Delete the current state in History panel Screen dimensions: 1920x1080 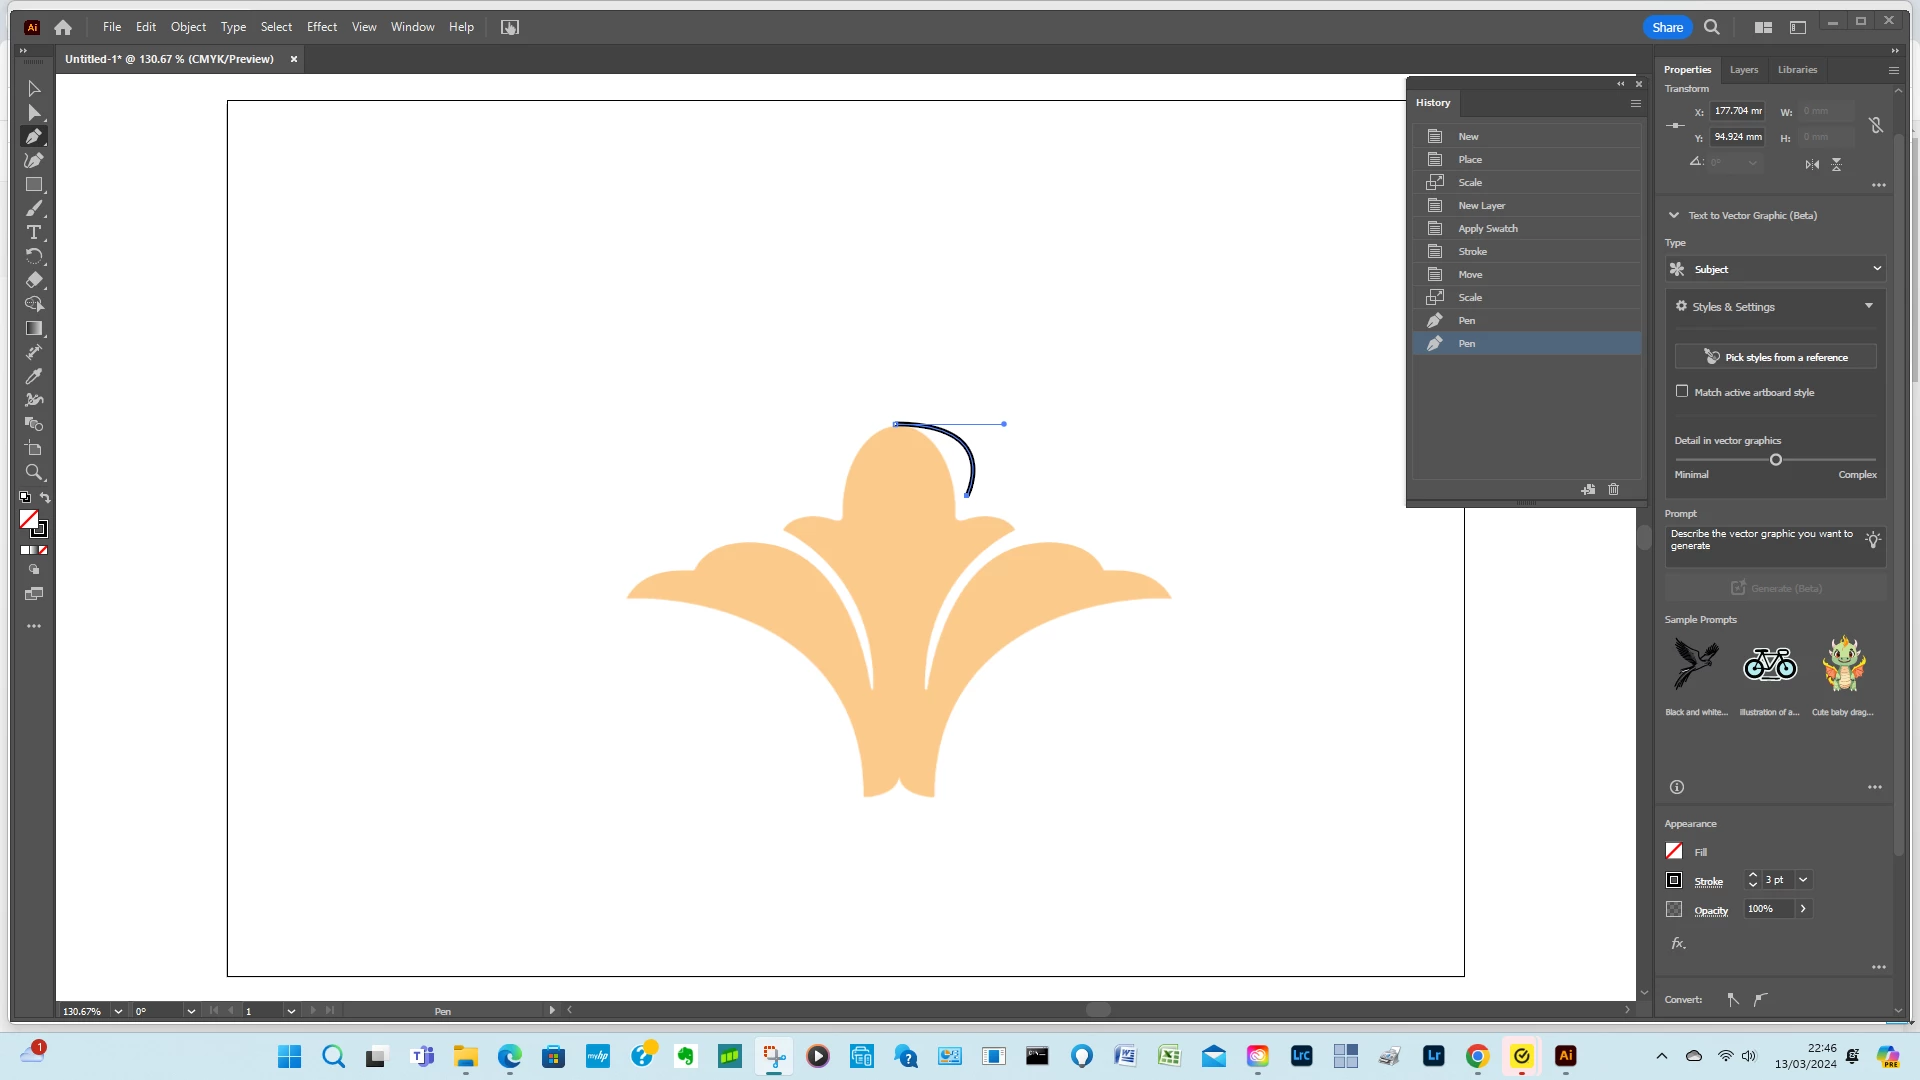click(x=1613, y=489)
